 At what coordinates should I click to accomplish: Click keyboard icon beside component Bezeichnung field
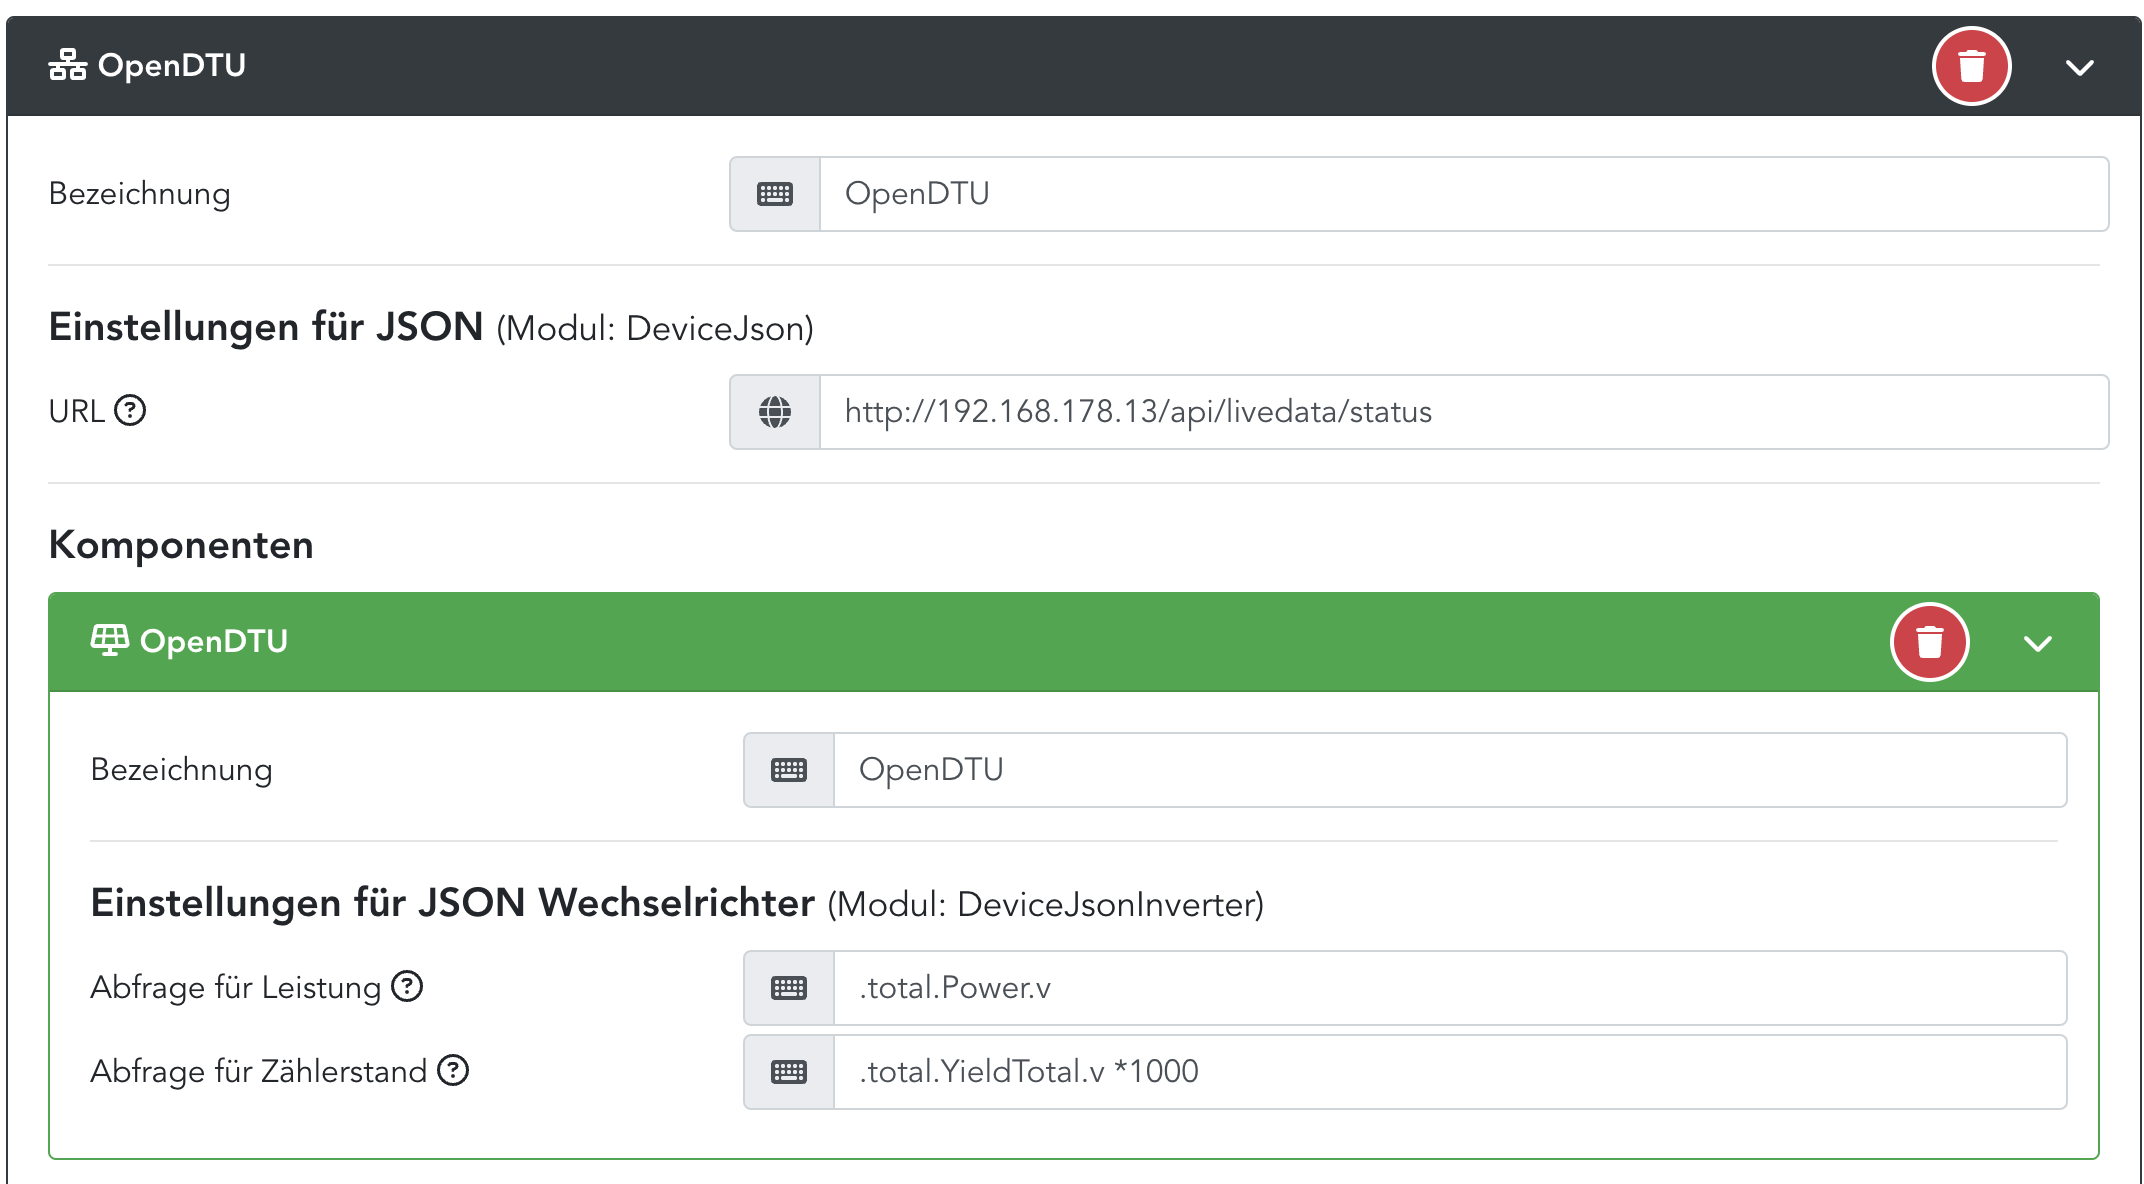tap(789, 770)
